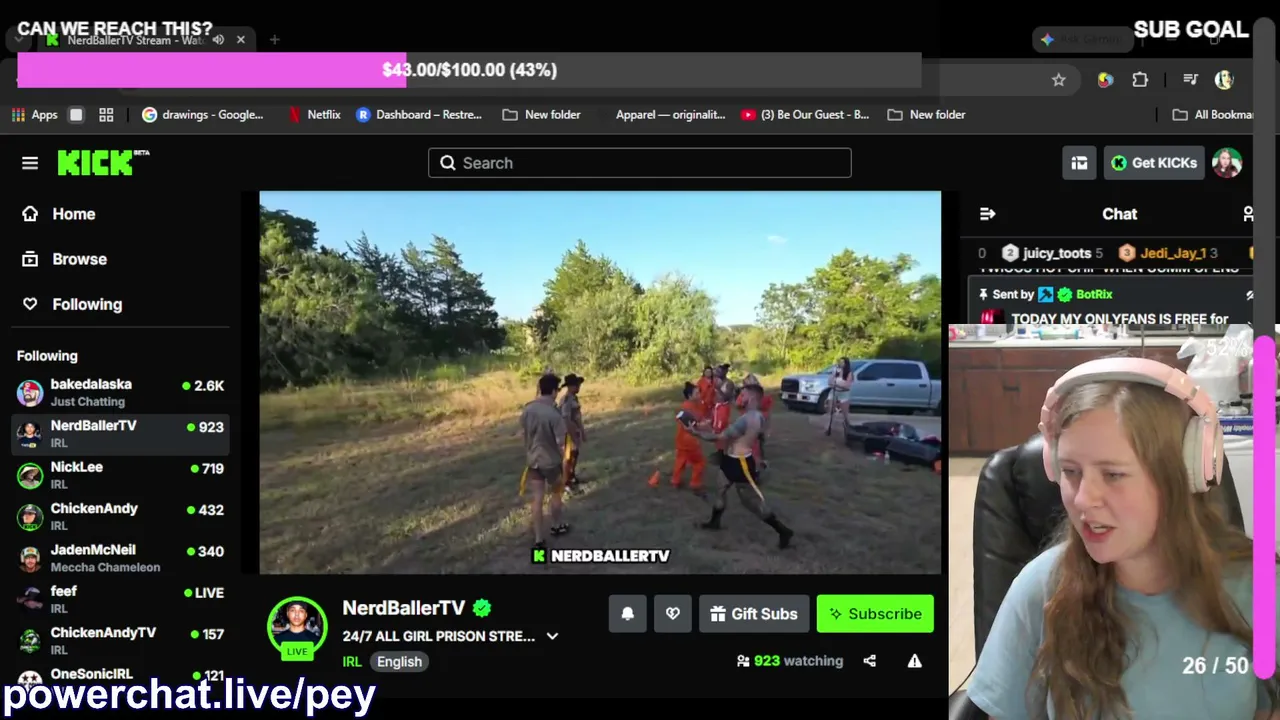The width and height of the screenshot is (1280, 720).
Task: Select feef in the Following list
Action: [120, 599]
